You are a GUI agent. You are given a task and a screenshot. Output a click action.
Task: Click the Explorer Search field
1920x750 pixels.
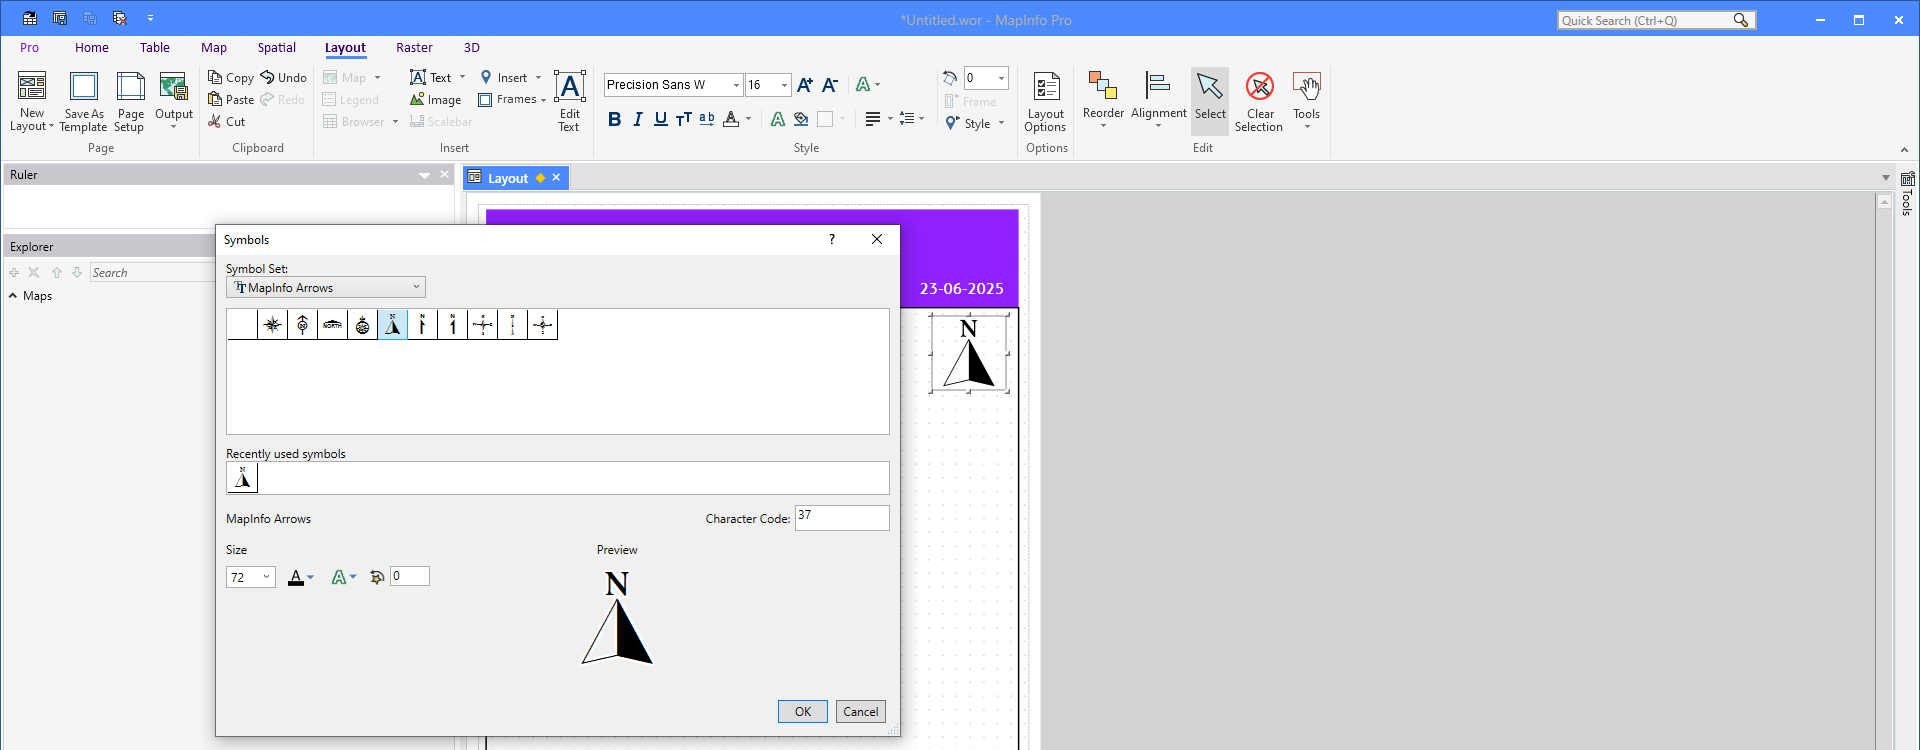tap(152, 272)
